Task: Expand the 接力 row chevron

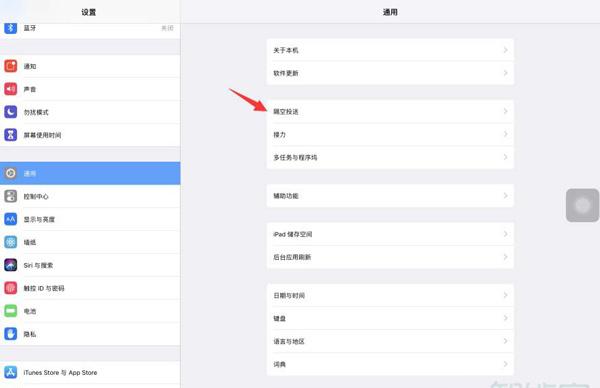Action: [505, 134]
